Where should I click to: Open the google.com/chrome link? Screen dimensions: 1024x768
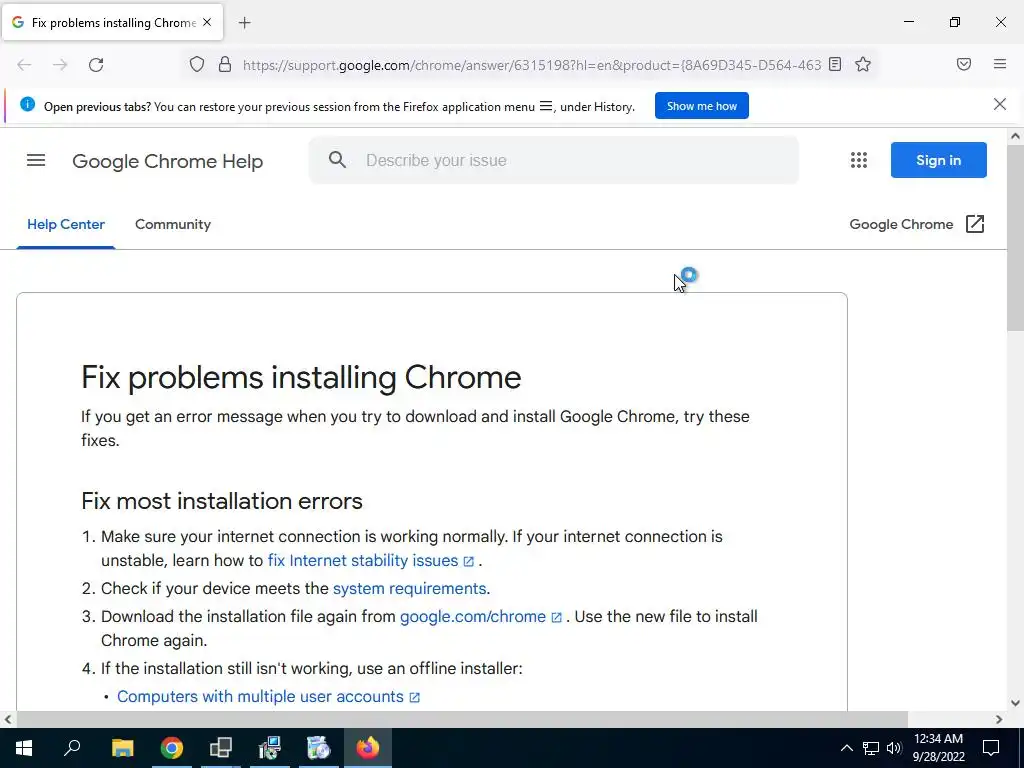coord(480,616)
